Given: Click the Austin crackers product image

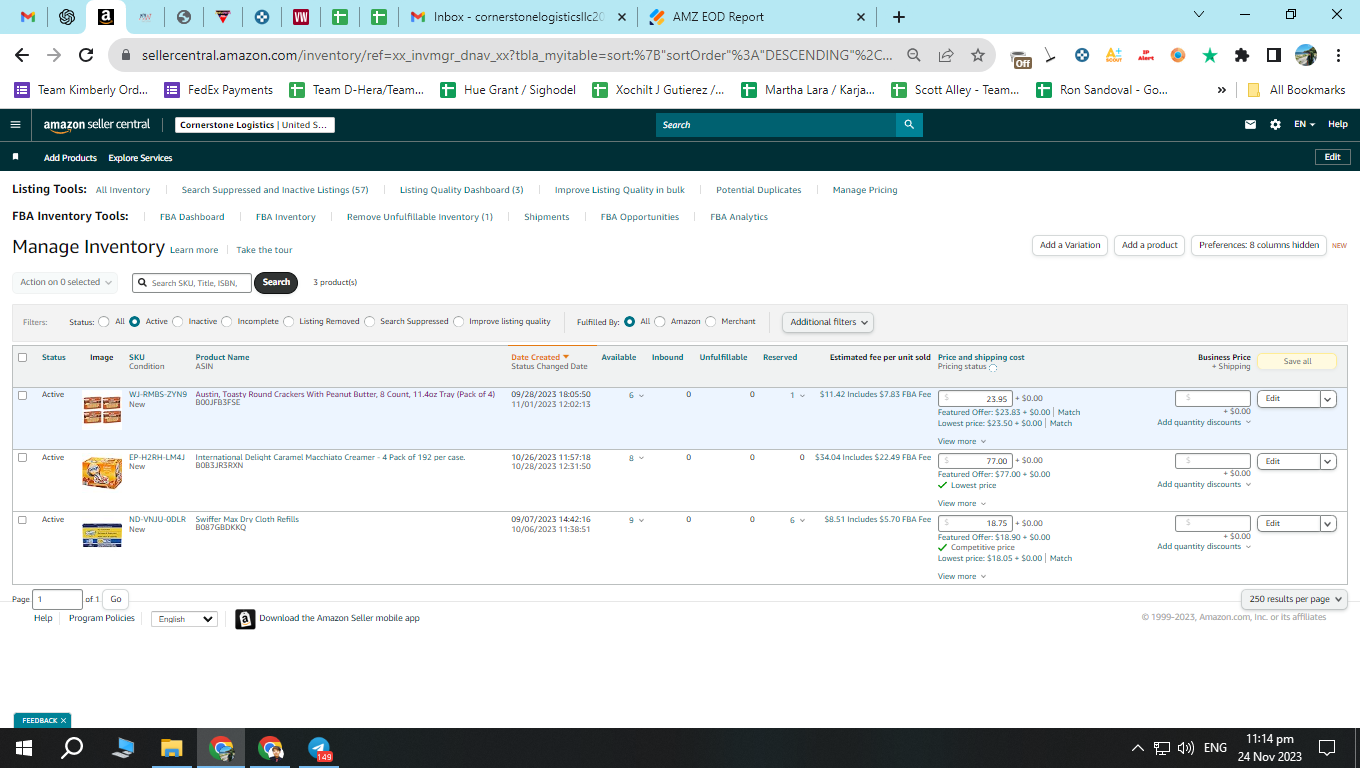Looking at the screenshot, I should (102, 410).
